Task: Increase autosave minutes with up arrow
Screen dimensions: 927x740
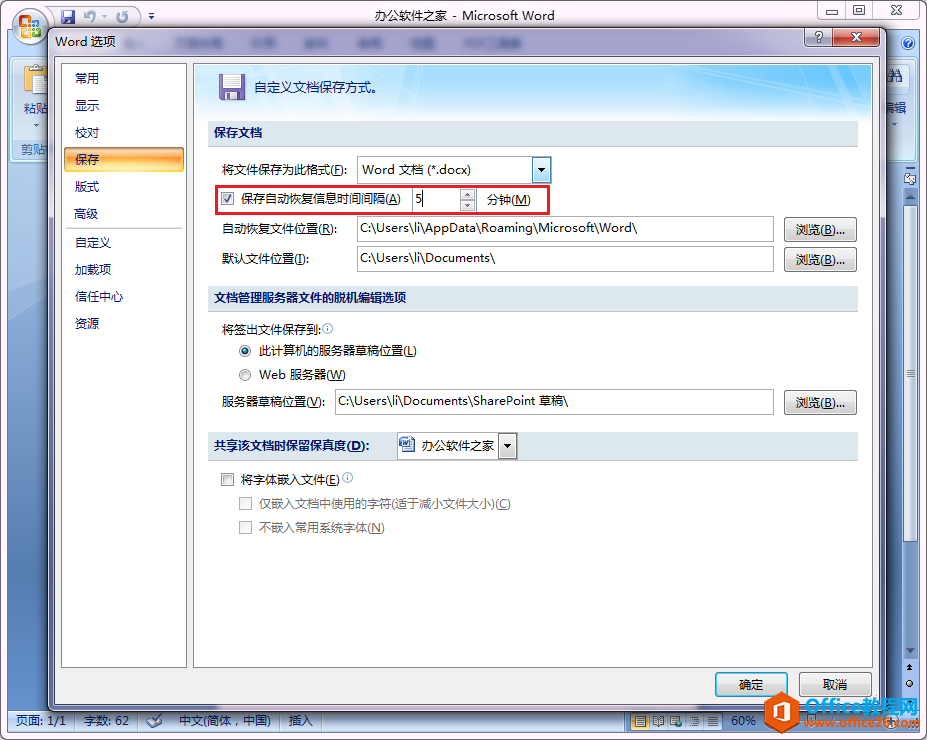Action: pyautogui.click(x=468, y=194)
